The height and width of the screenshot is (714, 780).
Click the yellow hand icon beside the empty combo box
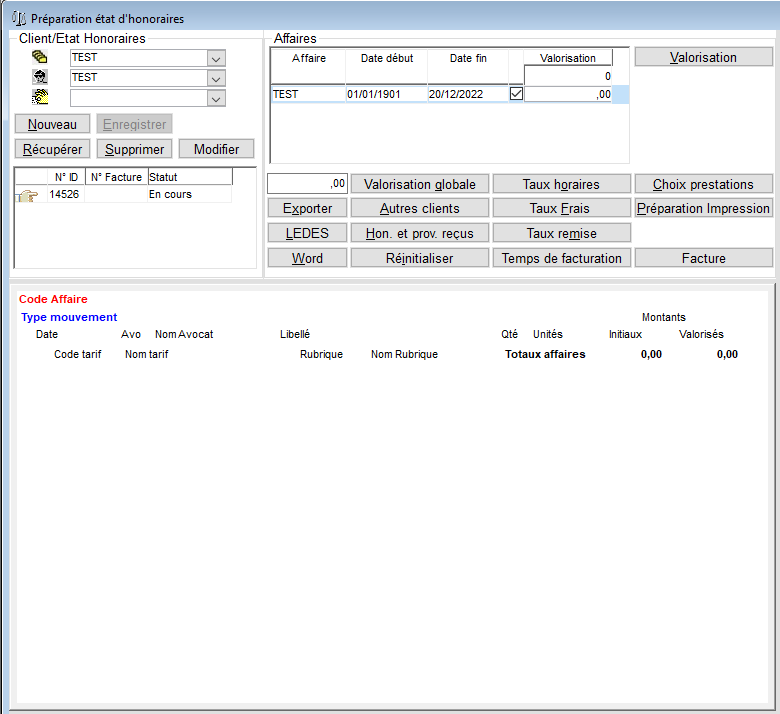click(x=40, y=97)
